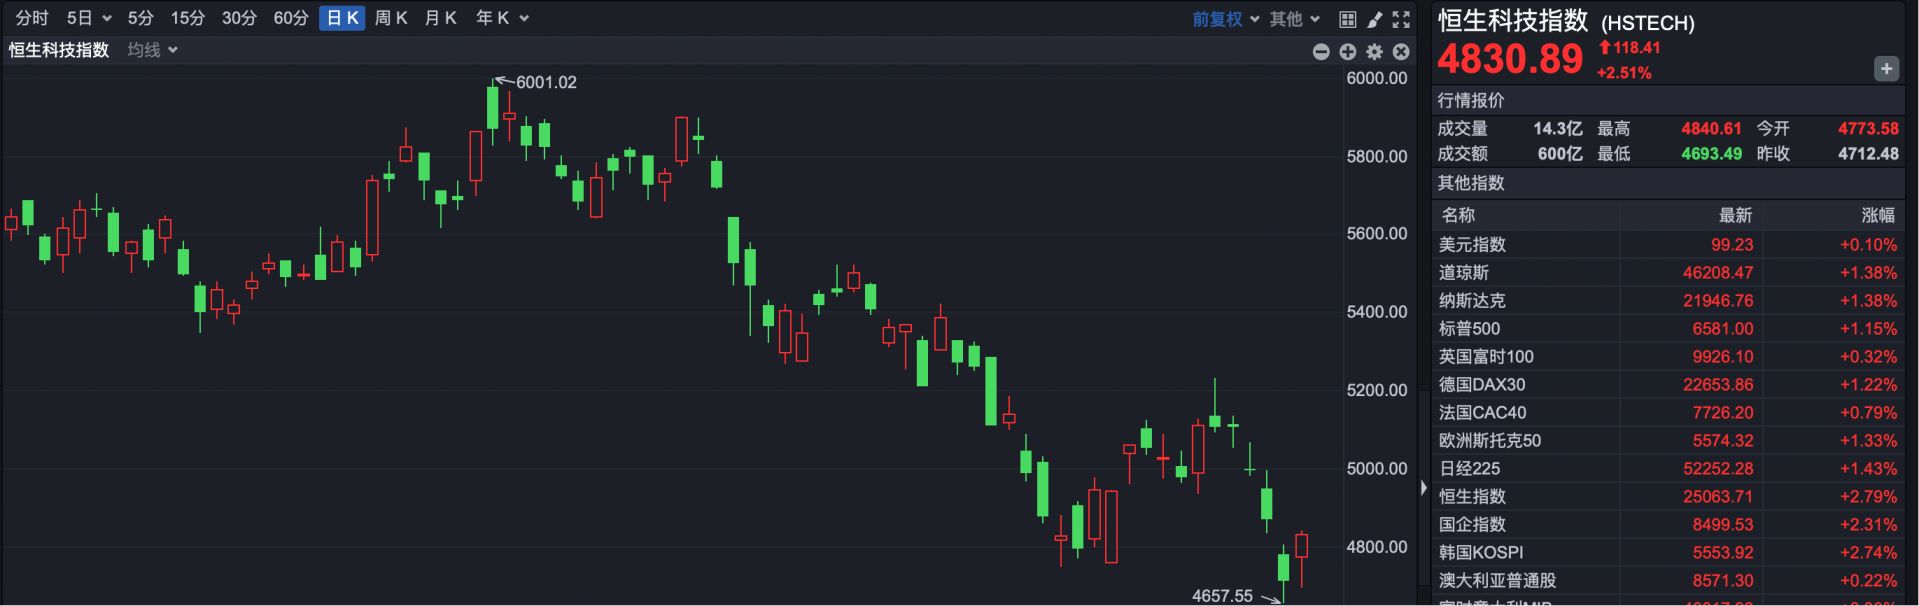Screen dimensions: 1919x606
Task: Switch to 月K monthly candlestick view
Action: click(x=440, y=18)
